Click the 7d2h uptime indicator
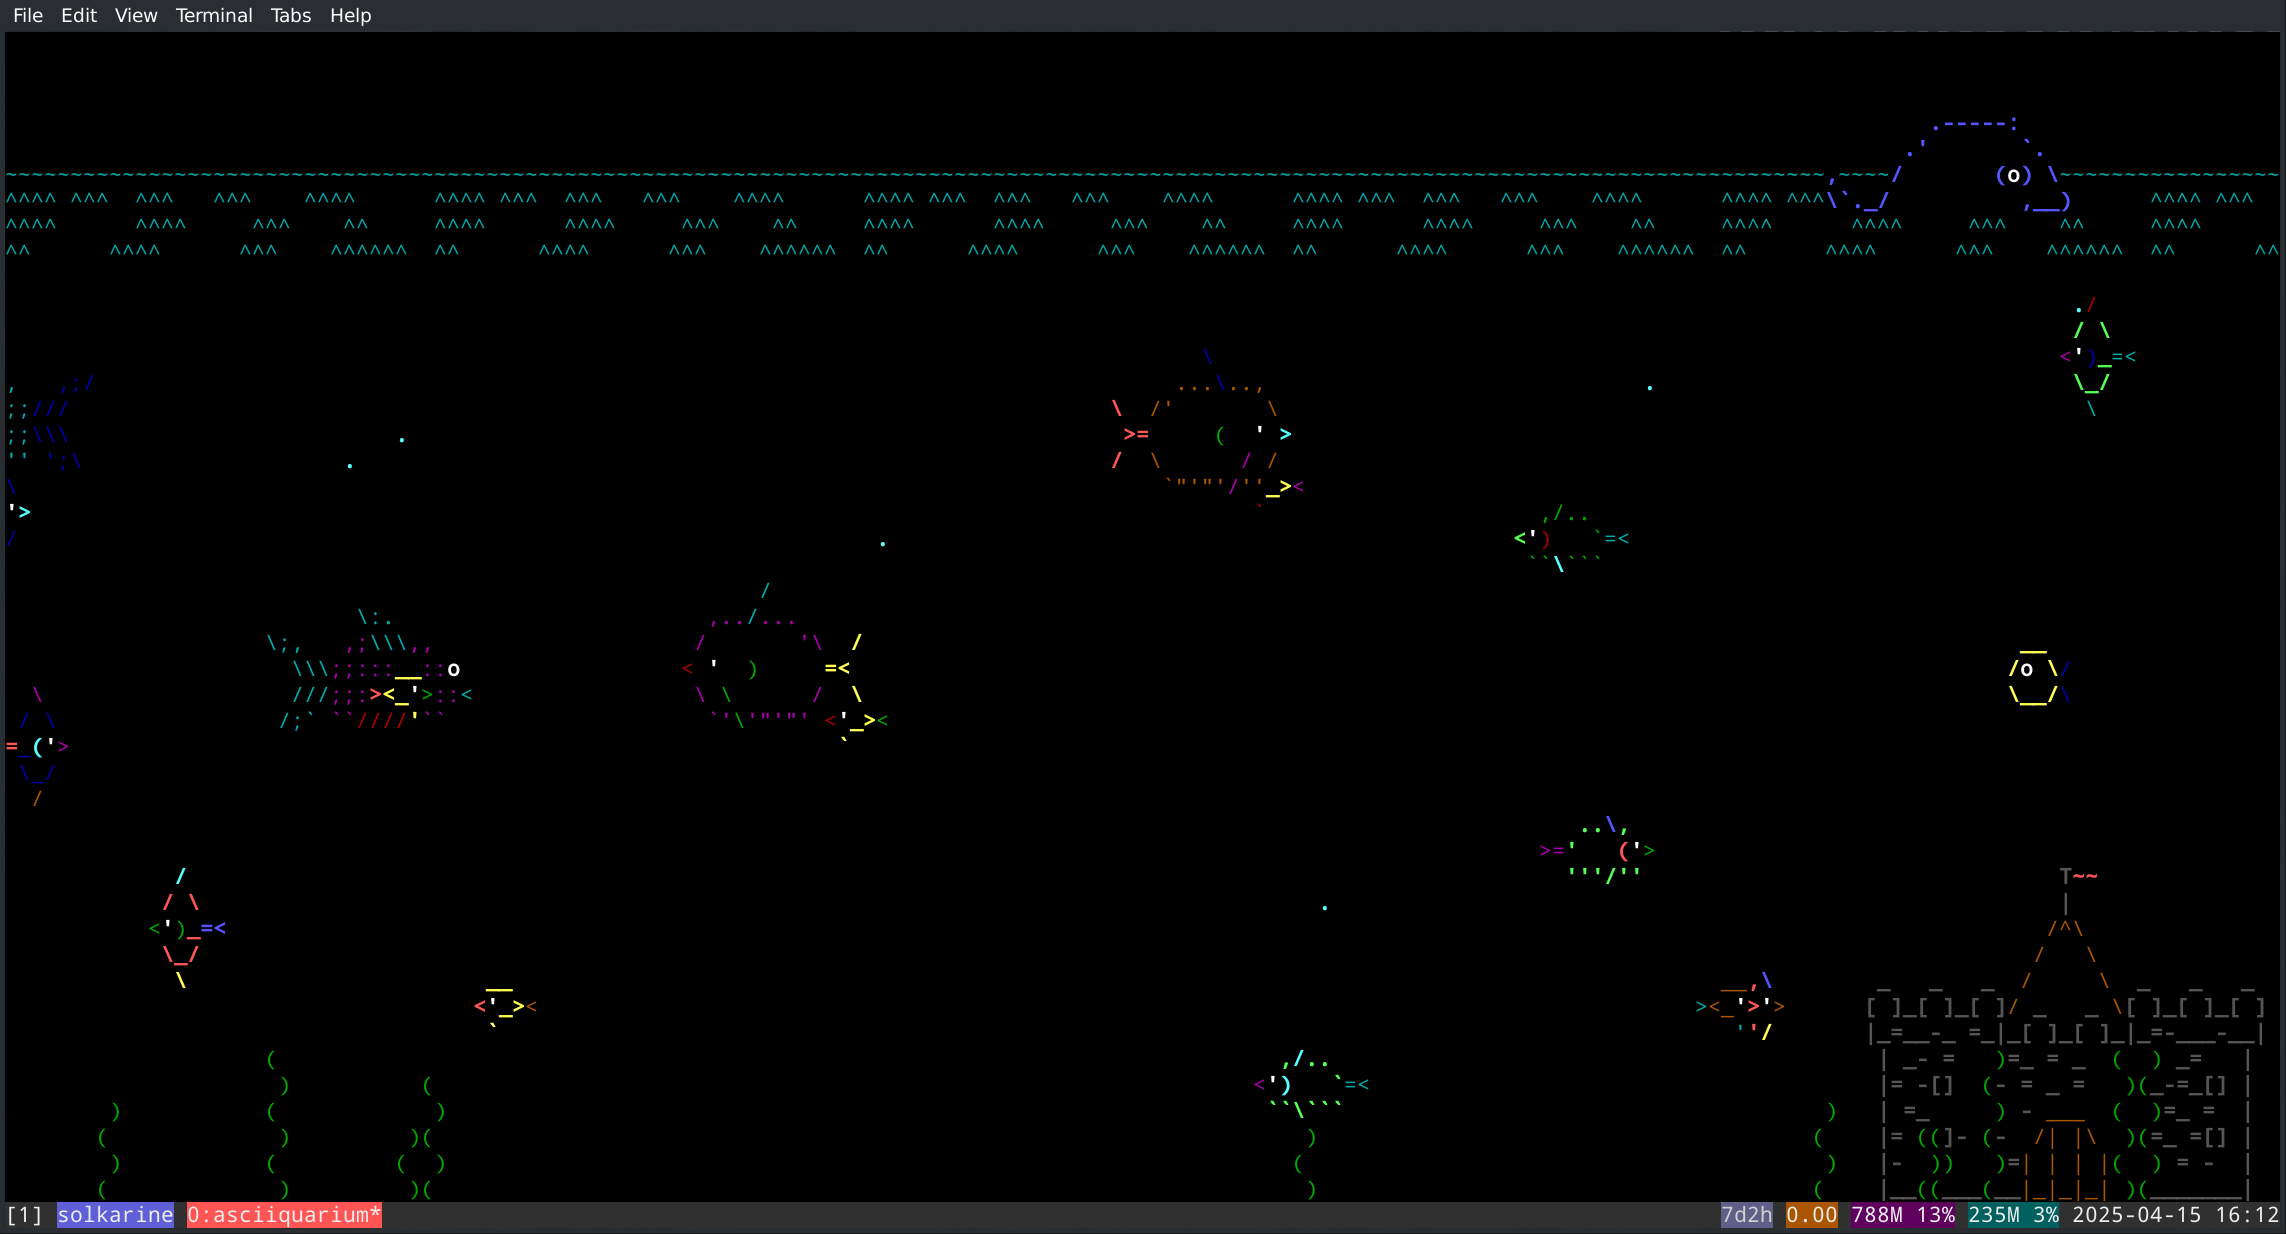This screenshot has height=1234, width=2286. click(x=1746, y=1215)
